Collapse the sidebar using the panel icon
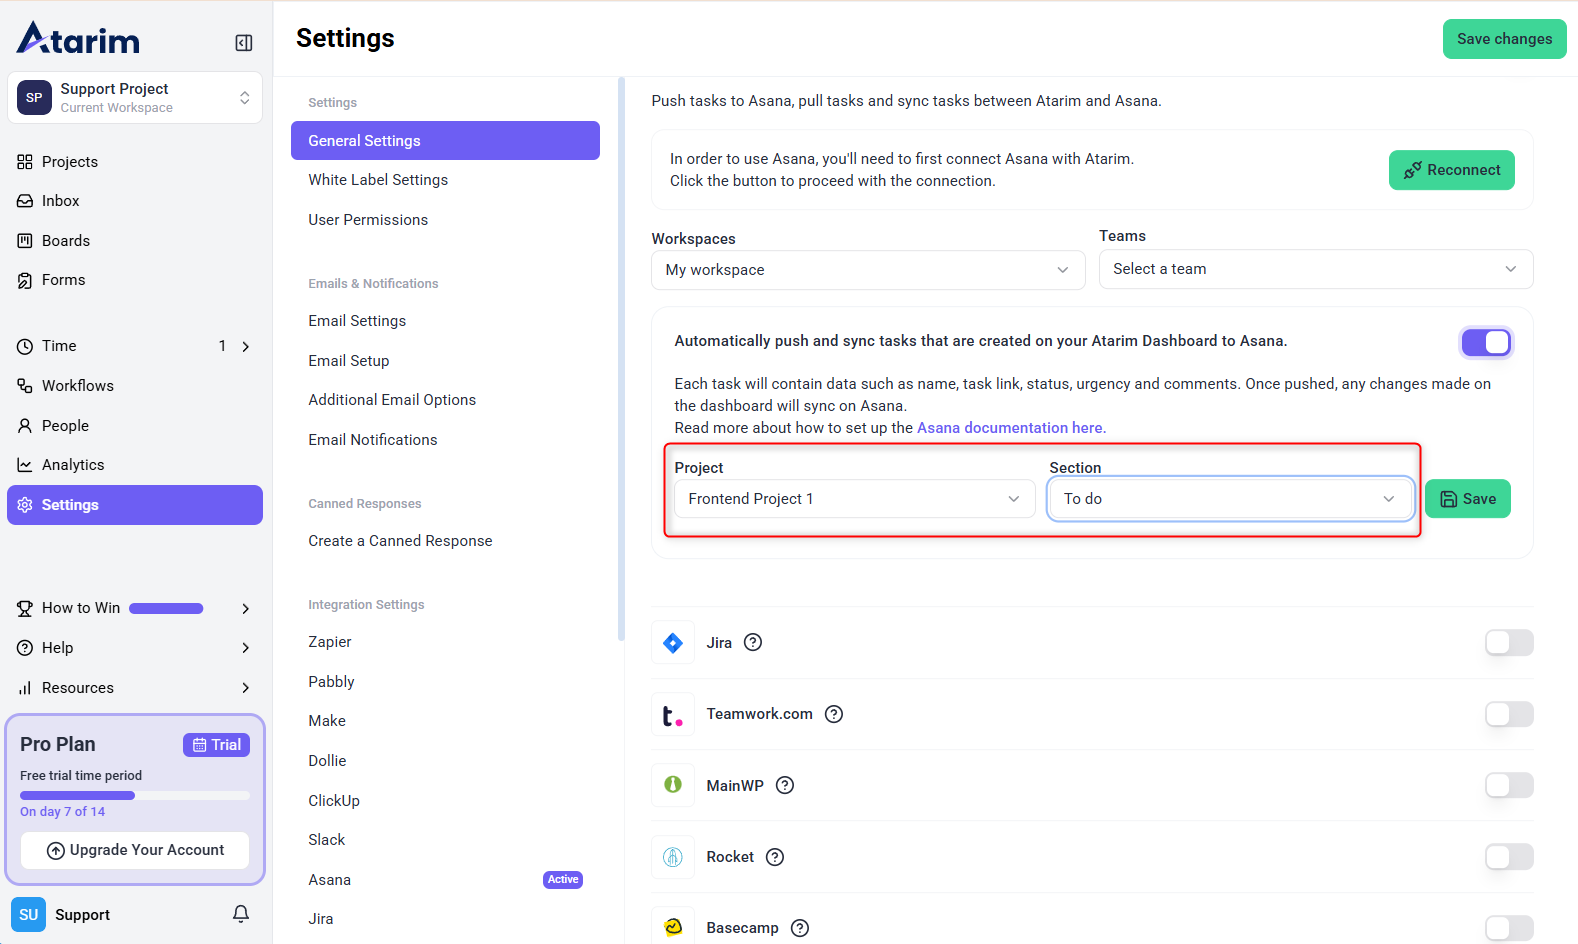This screenshot has height=944, width=1578. coord(243,43)
